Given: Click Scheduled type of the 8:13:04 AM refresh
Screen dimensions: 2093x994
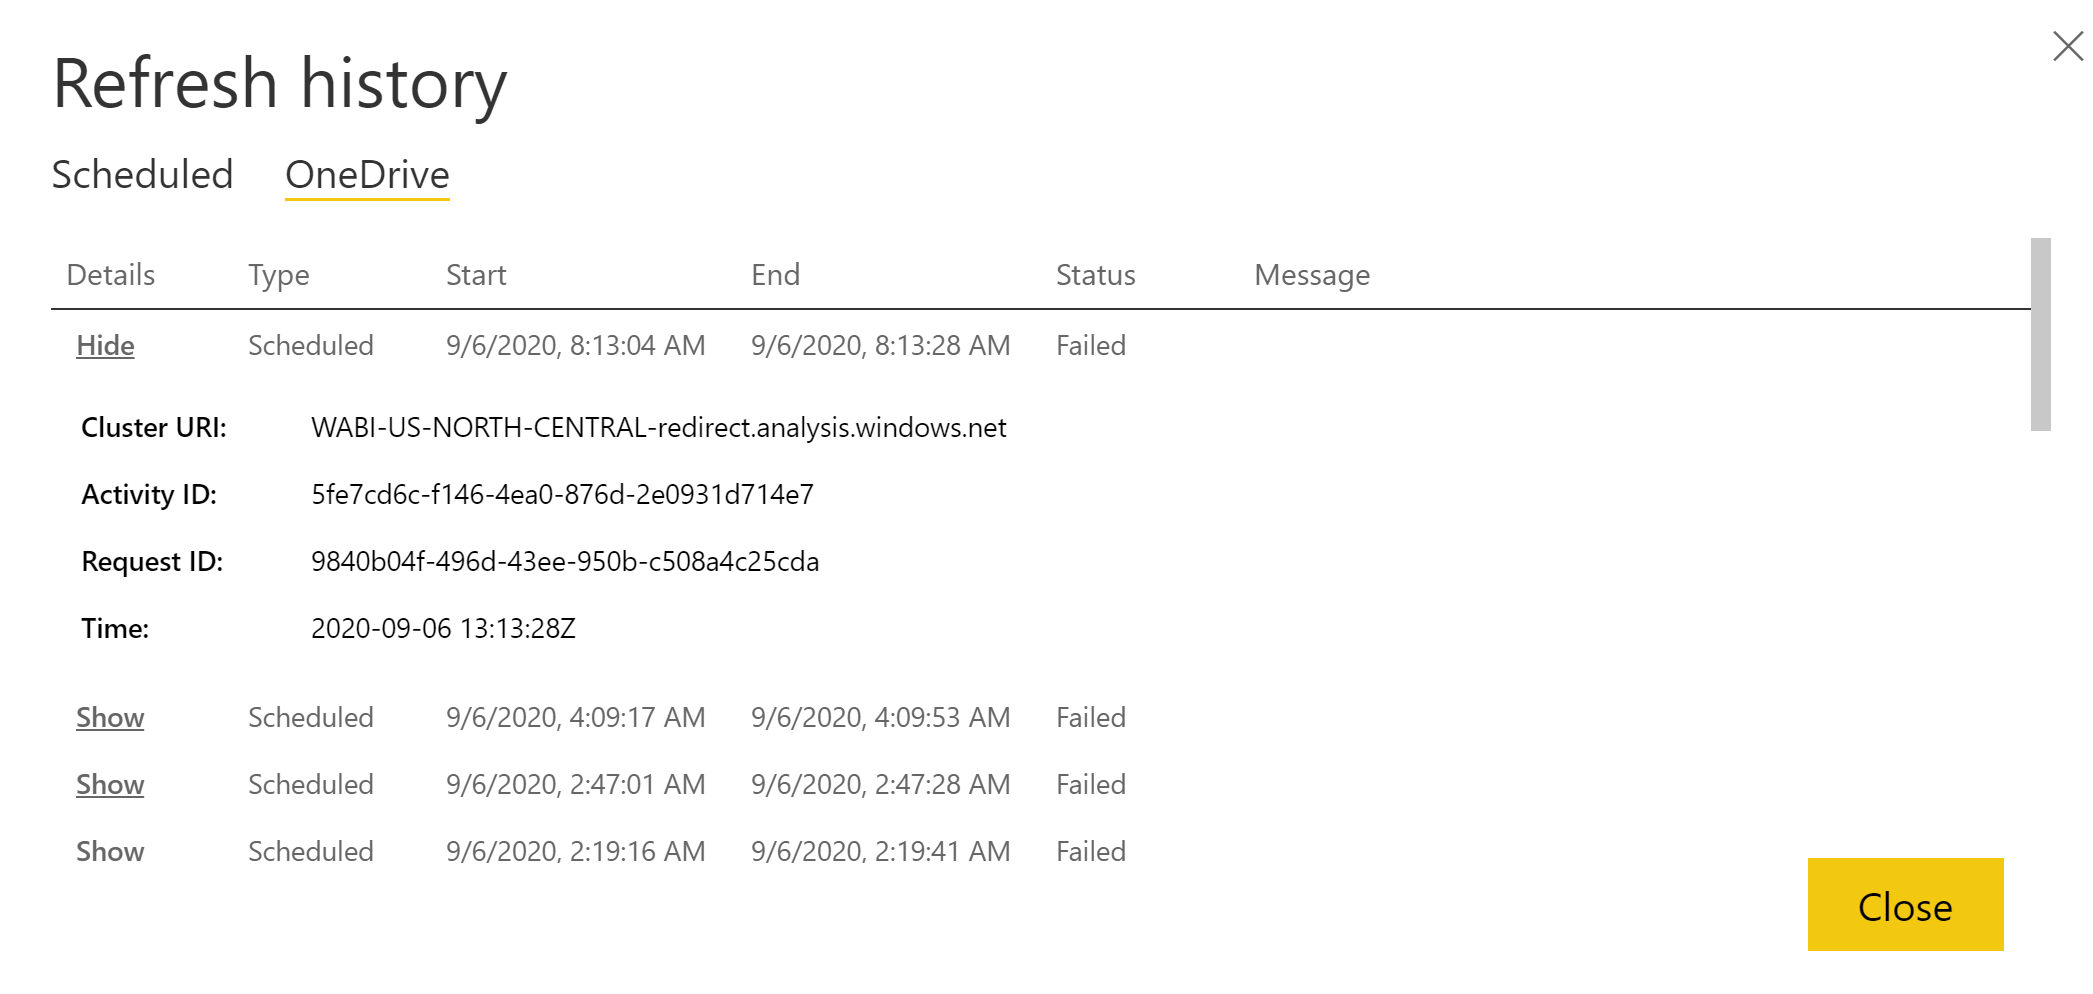Looking at the screenshot, I should [x=311, y=346].
